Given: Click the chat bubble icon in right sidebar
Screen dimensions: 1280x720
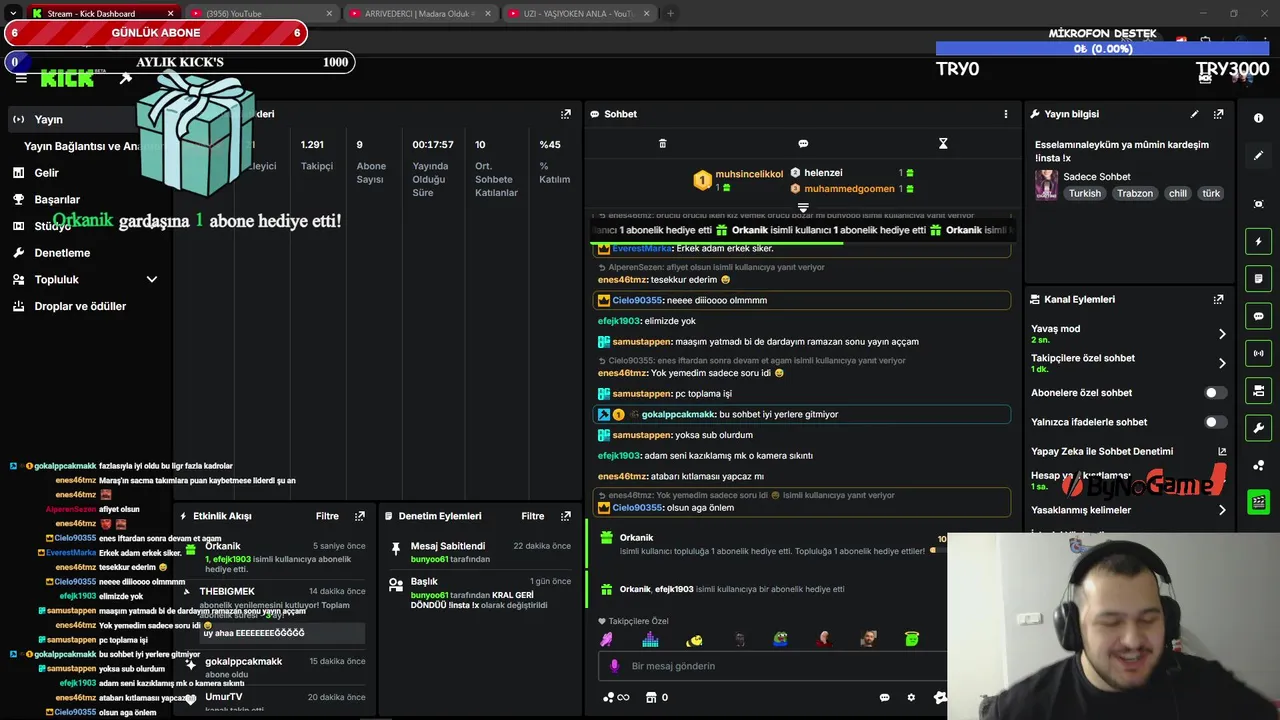Looking at the screenshot, I should pos(1258,316).
